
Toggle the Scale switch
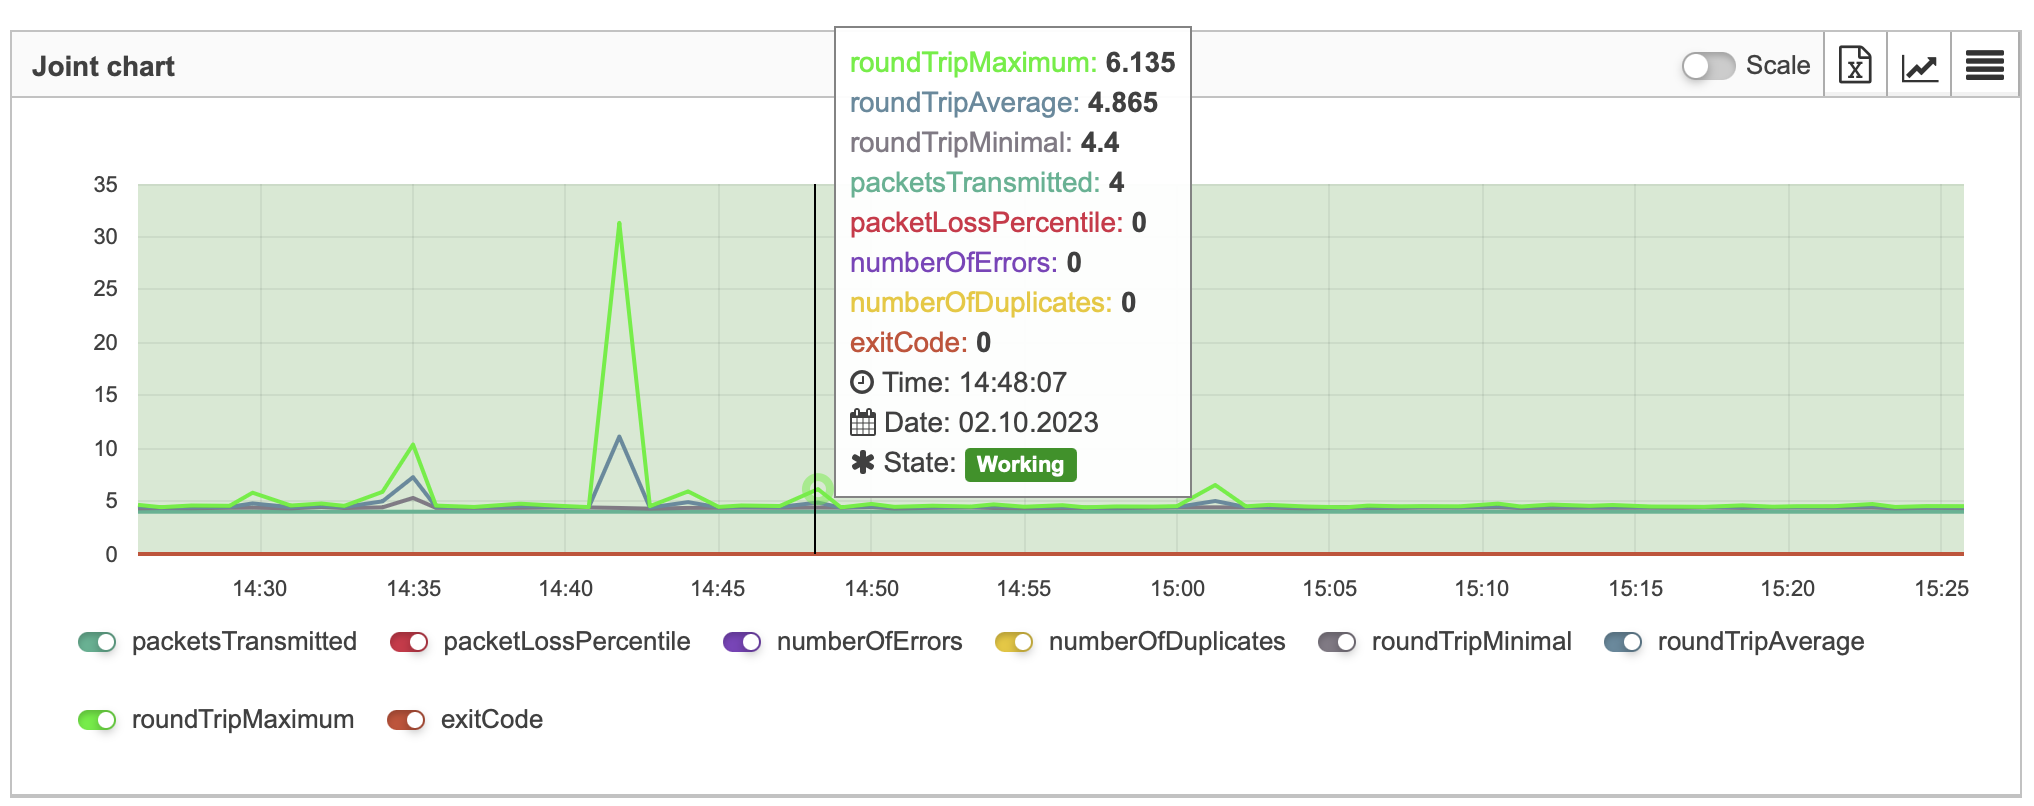(1708, 66)
